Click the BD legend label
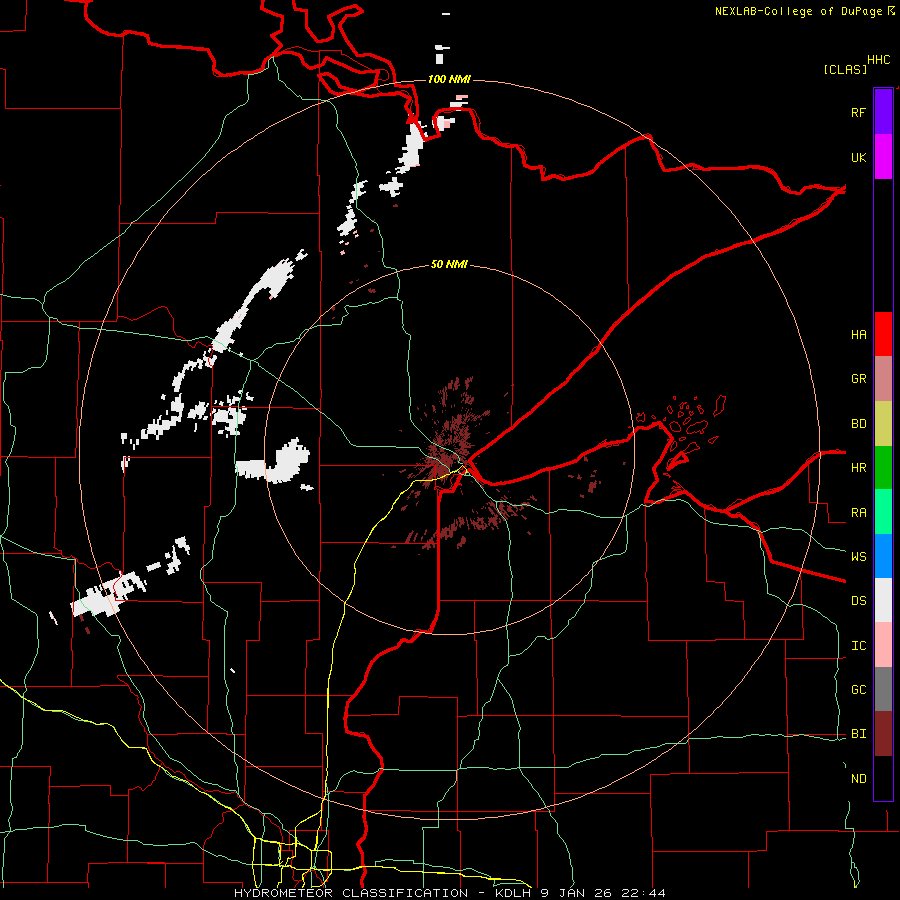This screenshot has width=900, height=900. (858, 424)
